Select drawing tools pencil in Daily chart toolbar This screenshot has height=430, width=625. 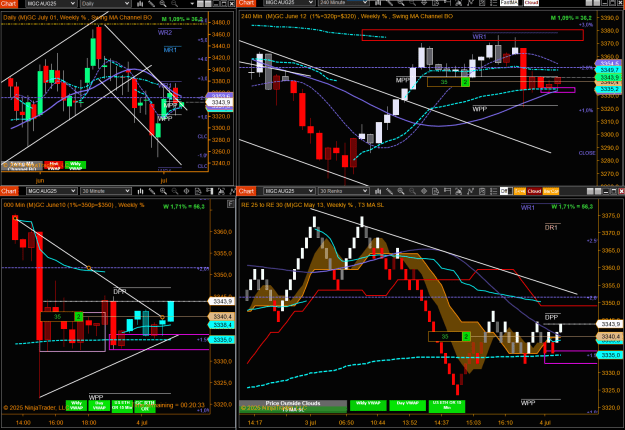[x=151, y=3]
